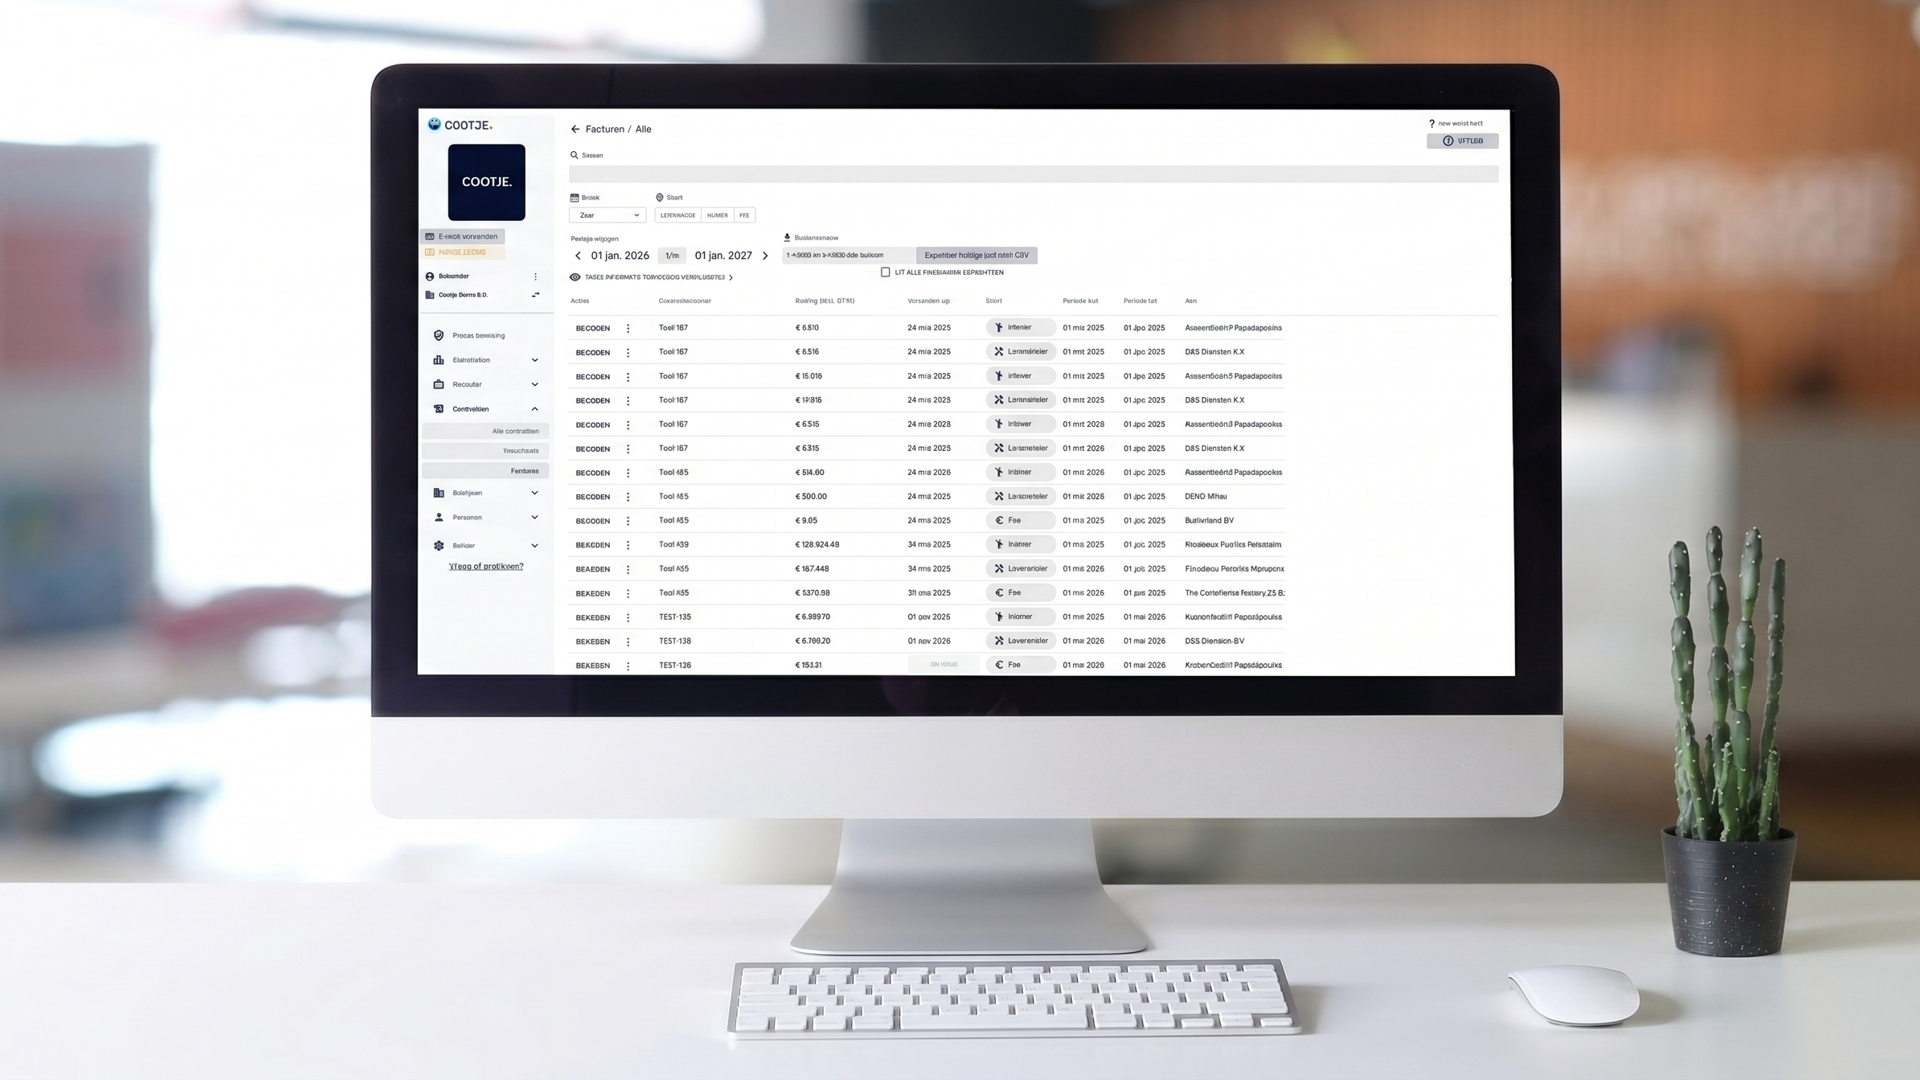Select the HUMER segment filter
Viewport: 1920px width, 1080px height.
(x=717, y=215)
